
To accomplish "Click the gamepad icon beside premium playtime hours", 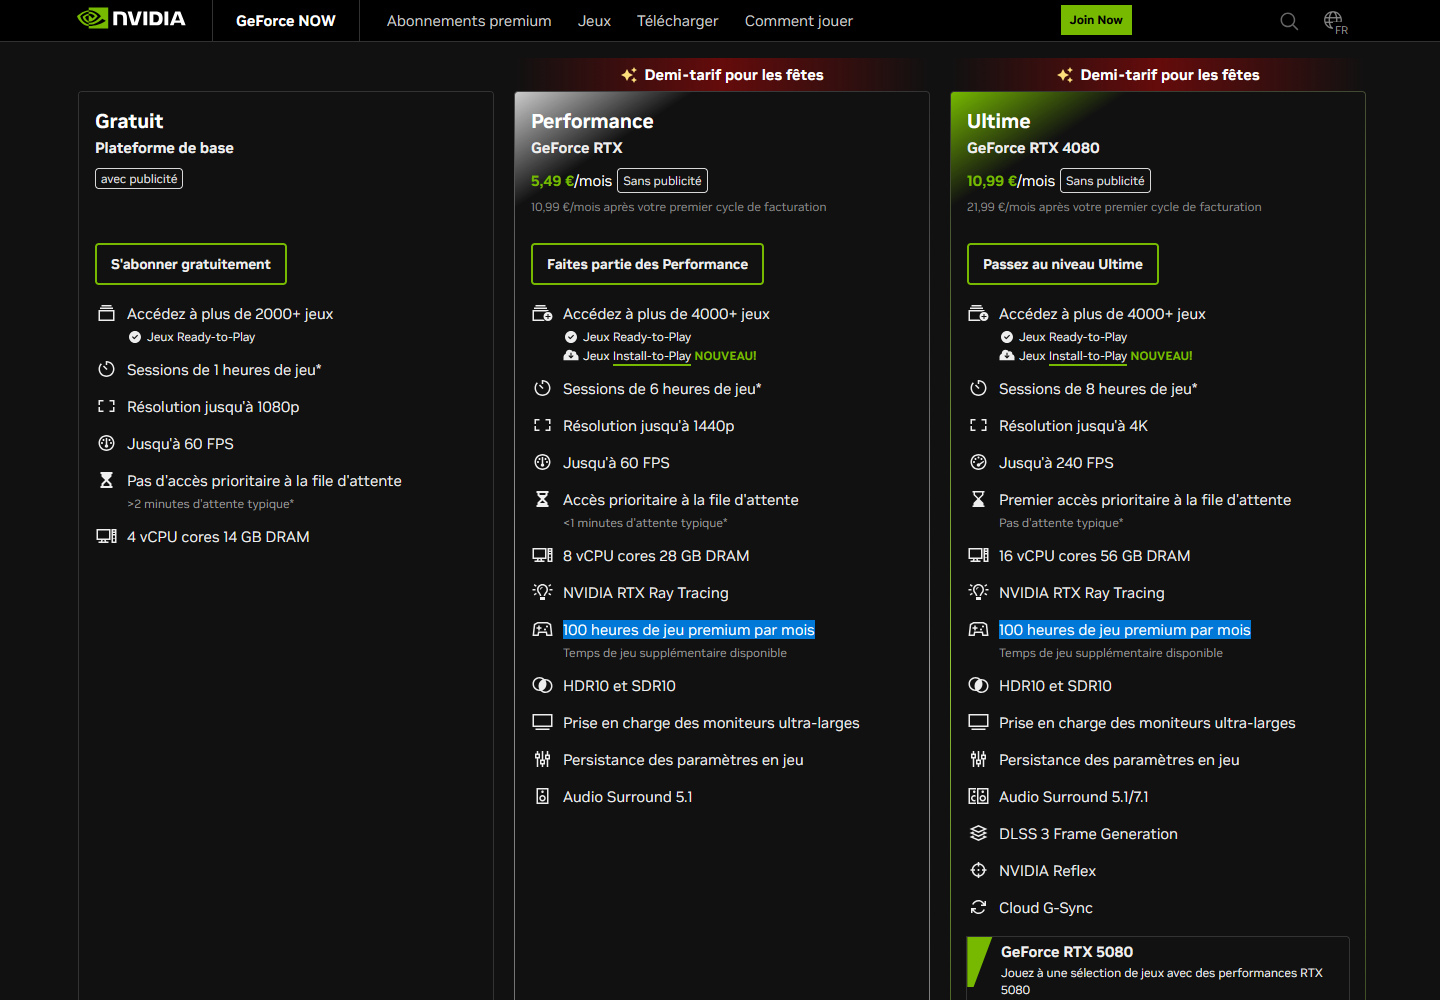I will [x=542, y=628].
